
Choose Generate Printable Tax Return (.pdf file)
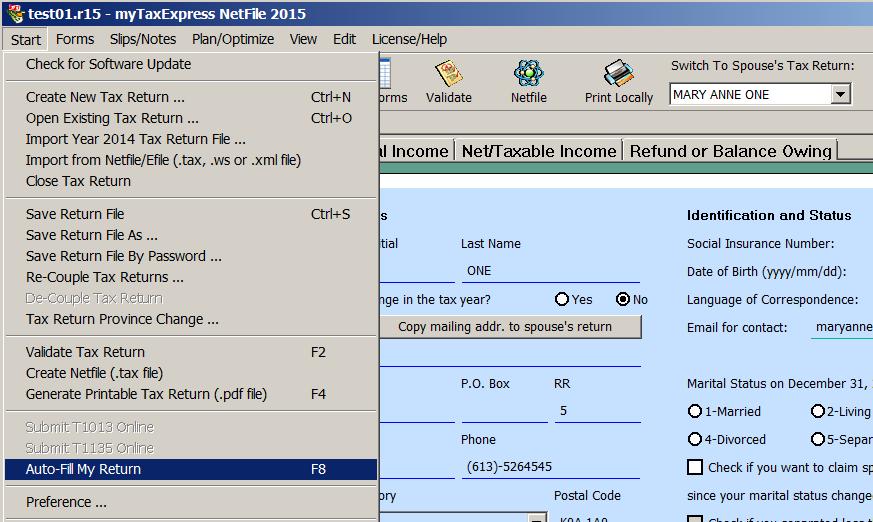click(191, 395)
